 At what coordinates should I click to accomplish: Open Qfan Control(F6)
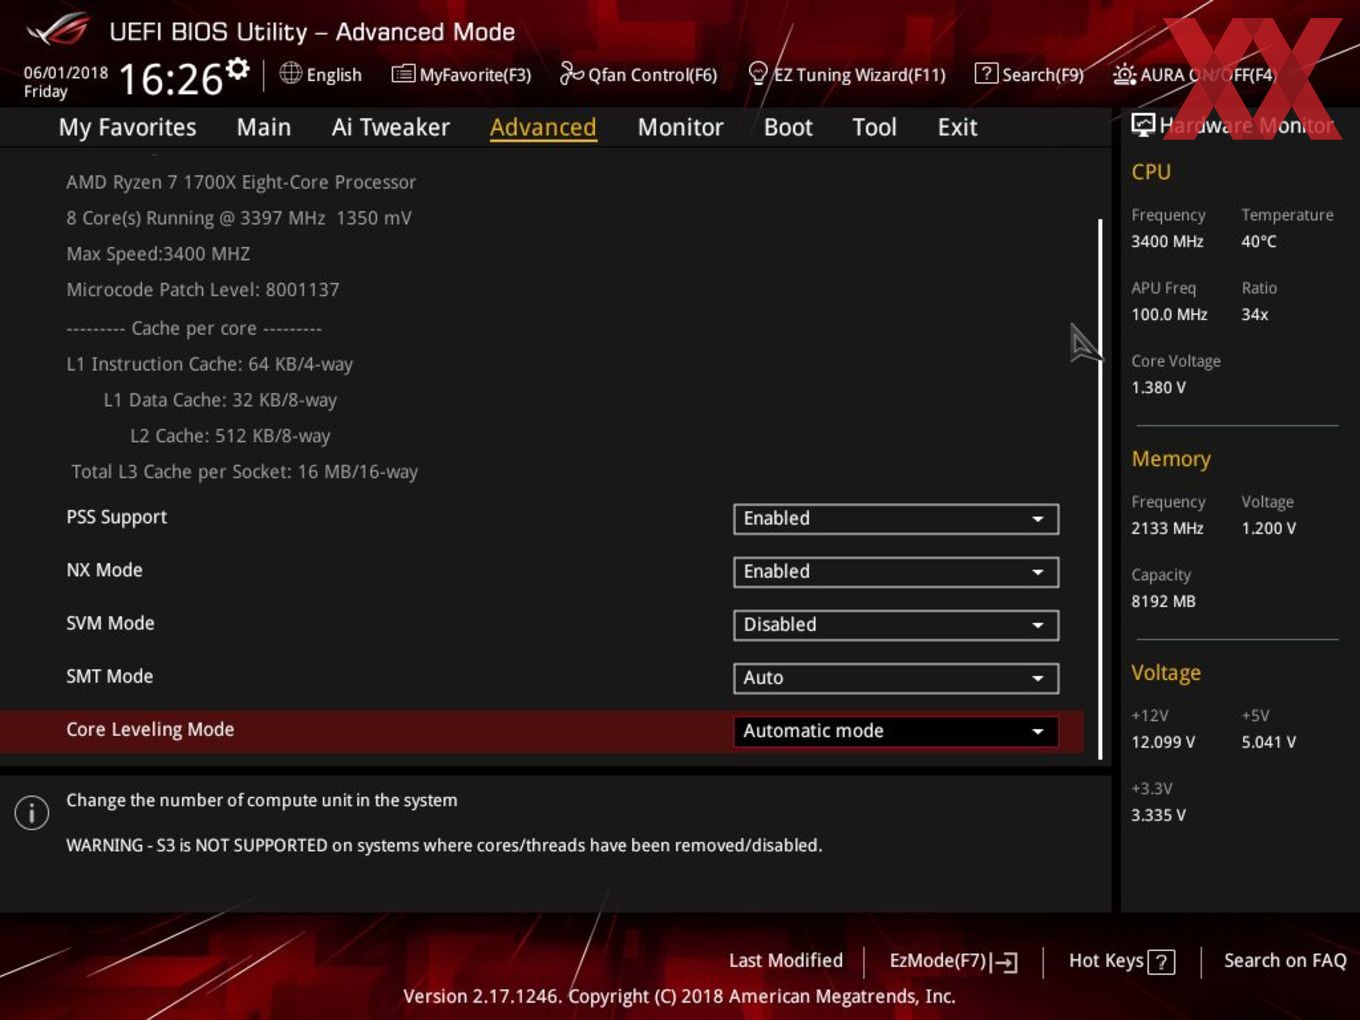[638, 74]
